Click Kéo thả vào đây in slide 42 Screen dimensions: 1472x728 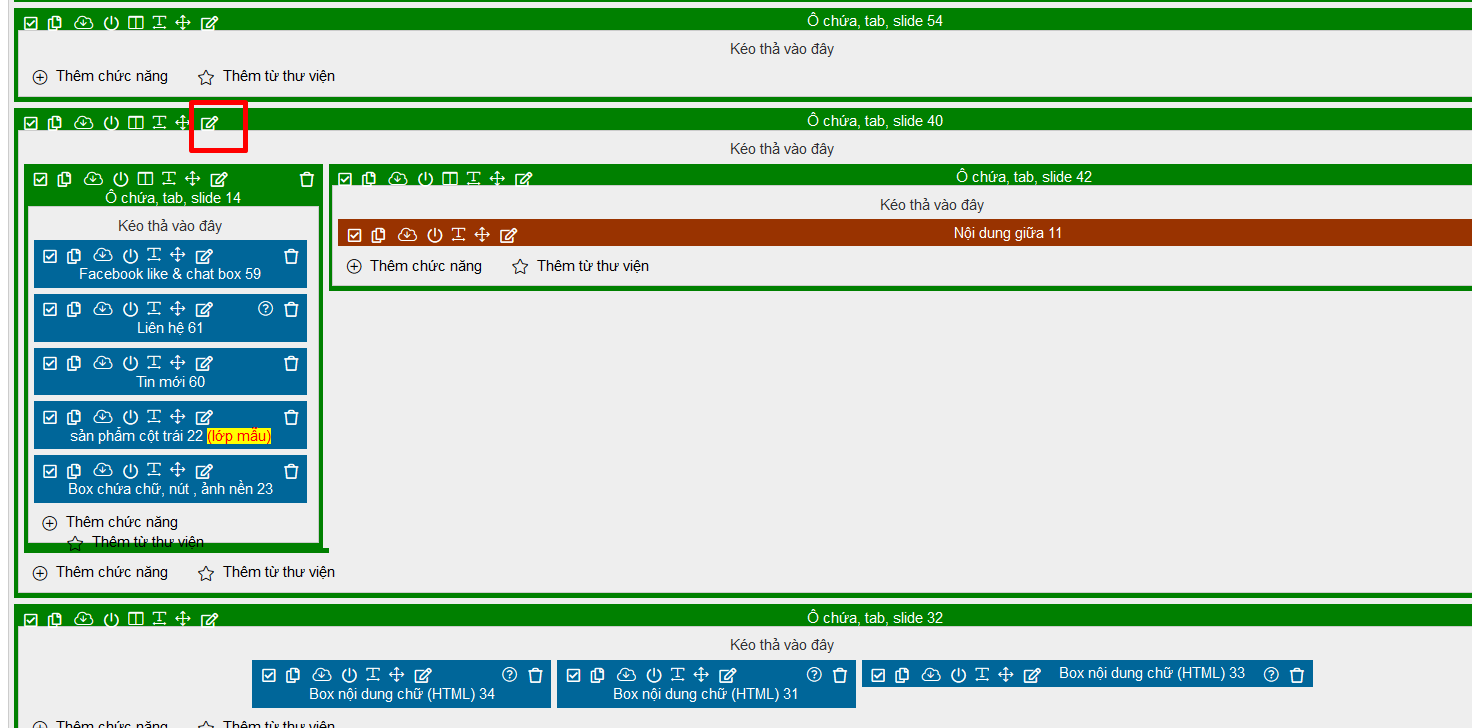(932, 205)
